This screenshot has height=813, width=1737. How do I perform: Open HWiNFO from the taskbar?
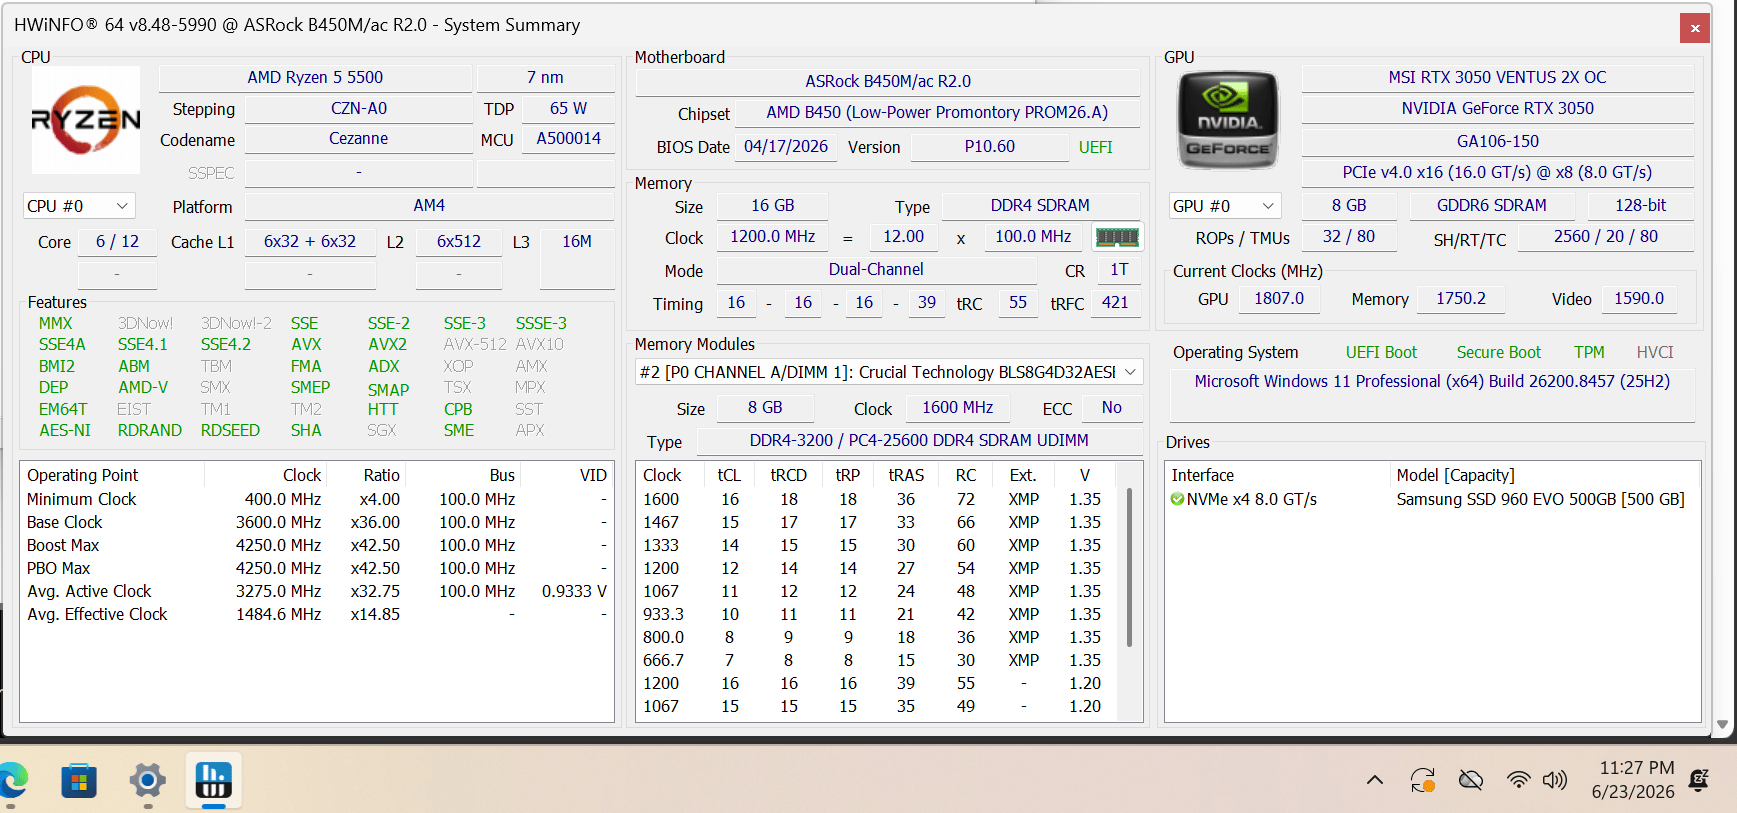point(214,780)
